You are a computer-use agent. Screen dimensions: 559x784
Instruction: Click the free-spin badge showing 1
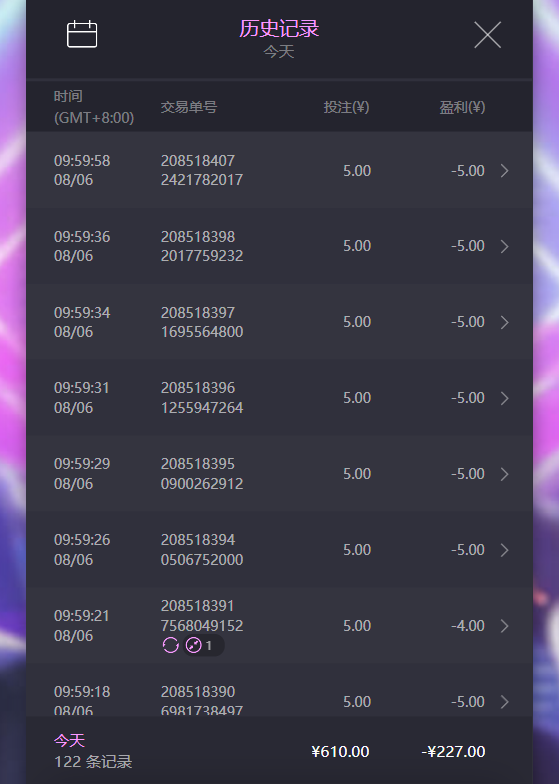[x=202, y=646]
